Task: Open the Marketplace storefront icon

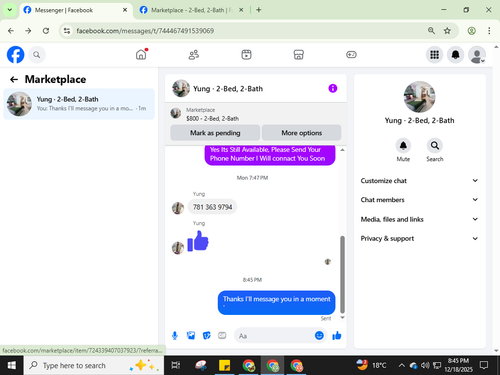Action: click(x=299, y=54)
